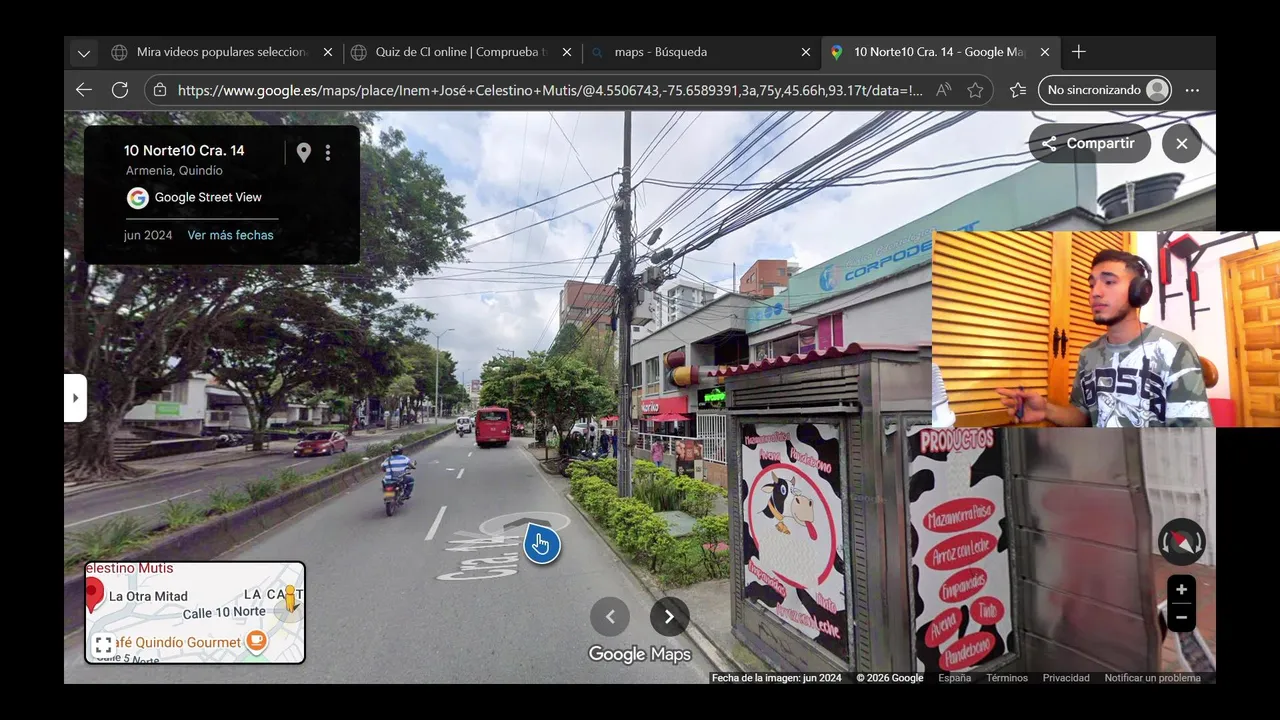Click the red marker pin in minimap
The height and width of the screenshot is (720, 1280).
pyautogui.click(x=93, y=595)
